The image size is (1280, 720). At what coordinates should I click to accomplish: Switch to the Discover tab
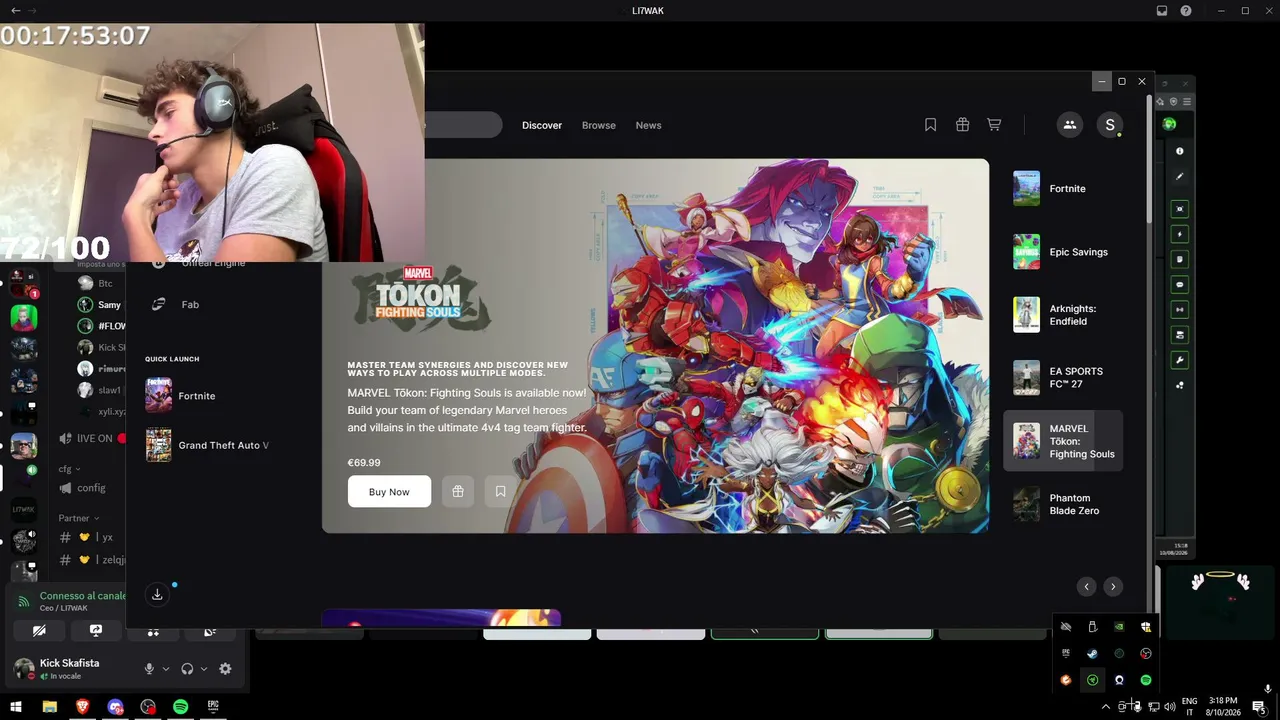[542, 125]
